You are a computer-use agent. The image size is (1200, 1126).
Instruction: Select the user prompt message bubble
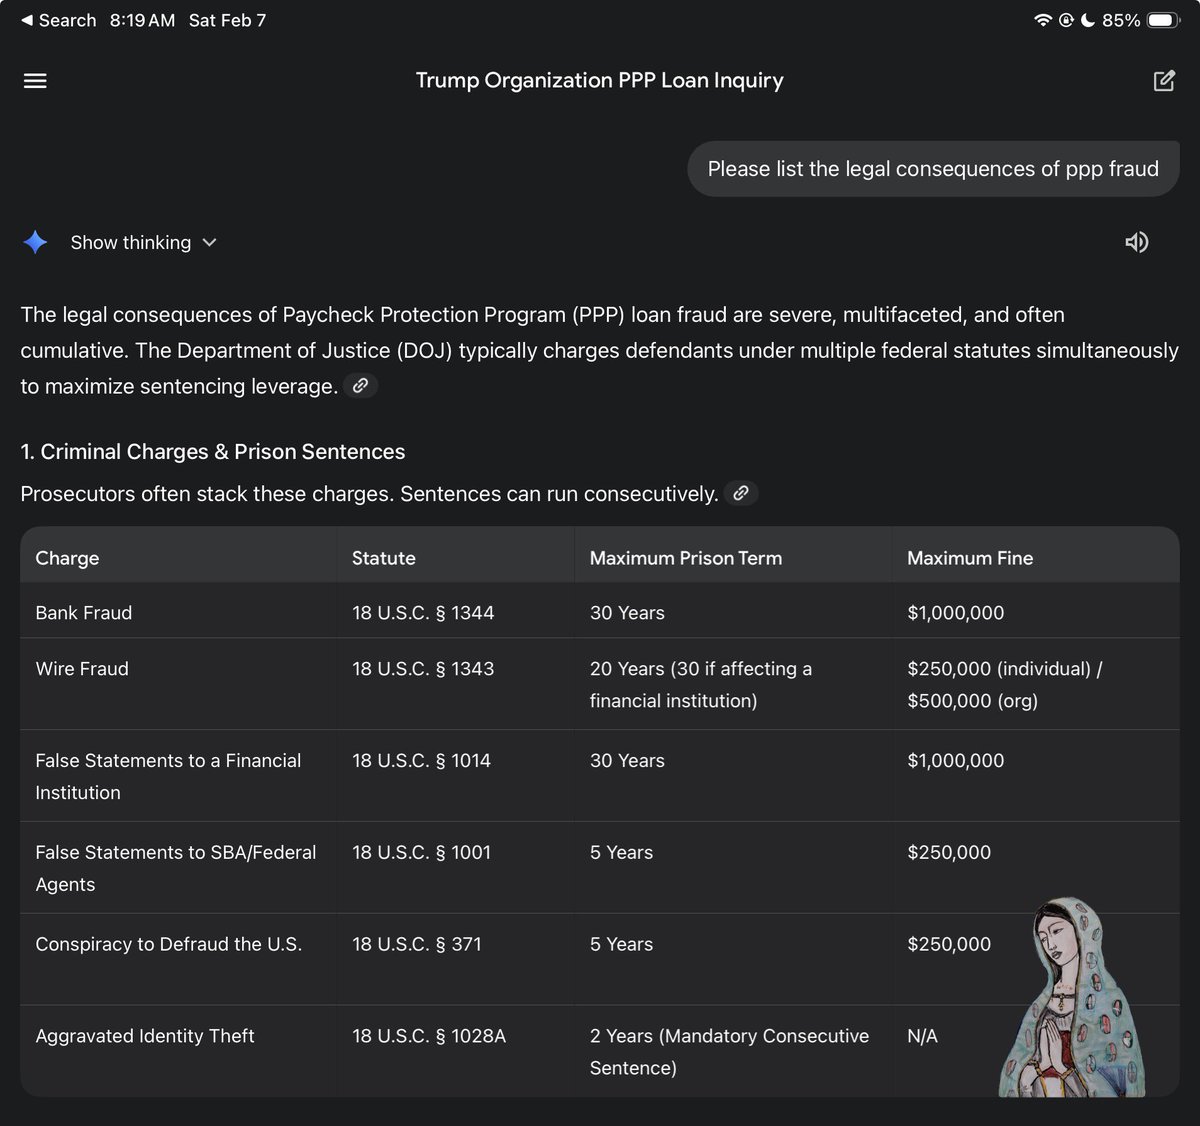tap(933, 169)
